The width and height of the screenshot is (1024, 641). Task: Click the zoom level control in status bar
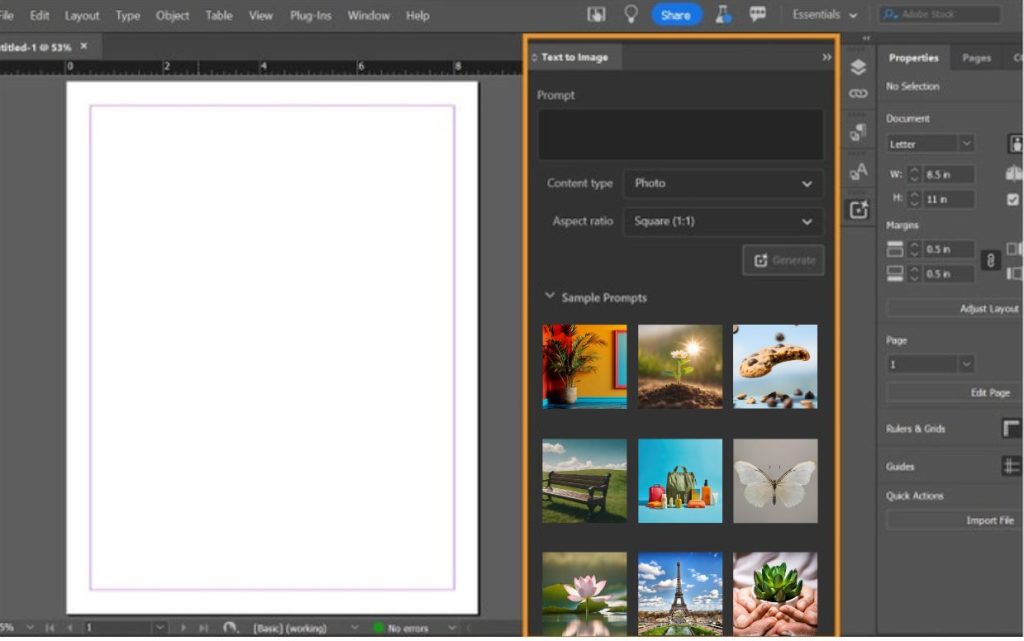10,628
